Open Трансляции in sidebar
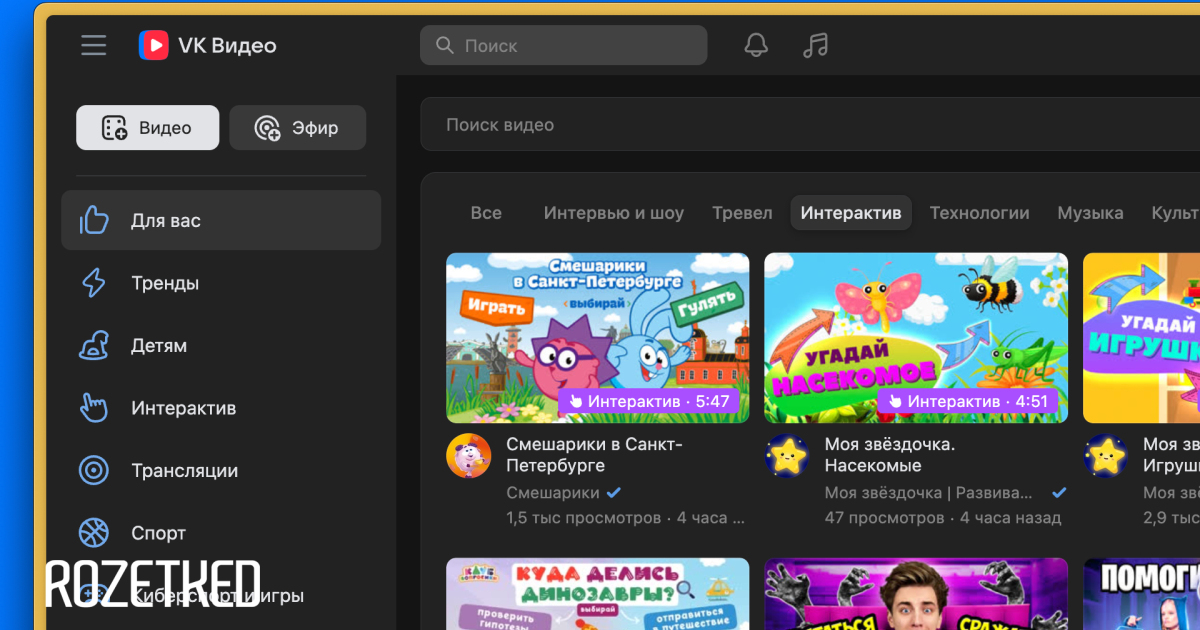Viewport: 1200px width, 630px height. click(184, 471)
